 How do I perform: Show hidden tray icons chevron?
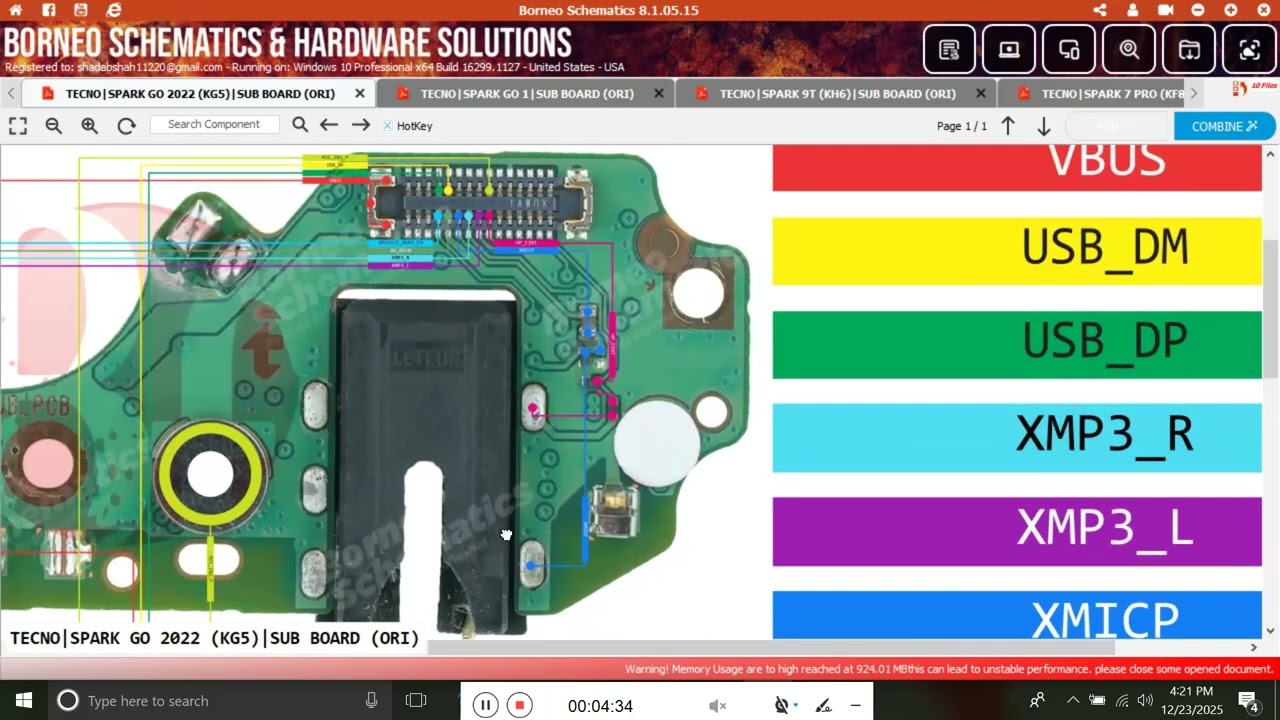click(x=1073, y=700)
